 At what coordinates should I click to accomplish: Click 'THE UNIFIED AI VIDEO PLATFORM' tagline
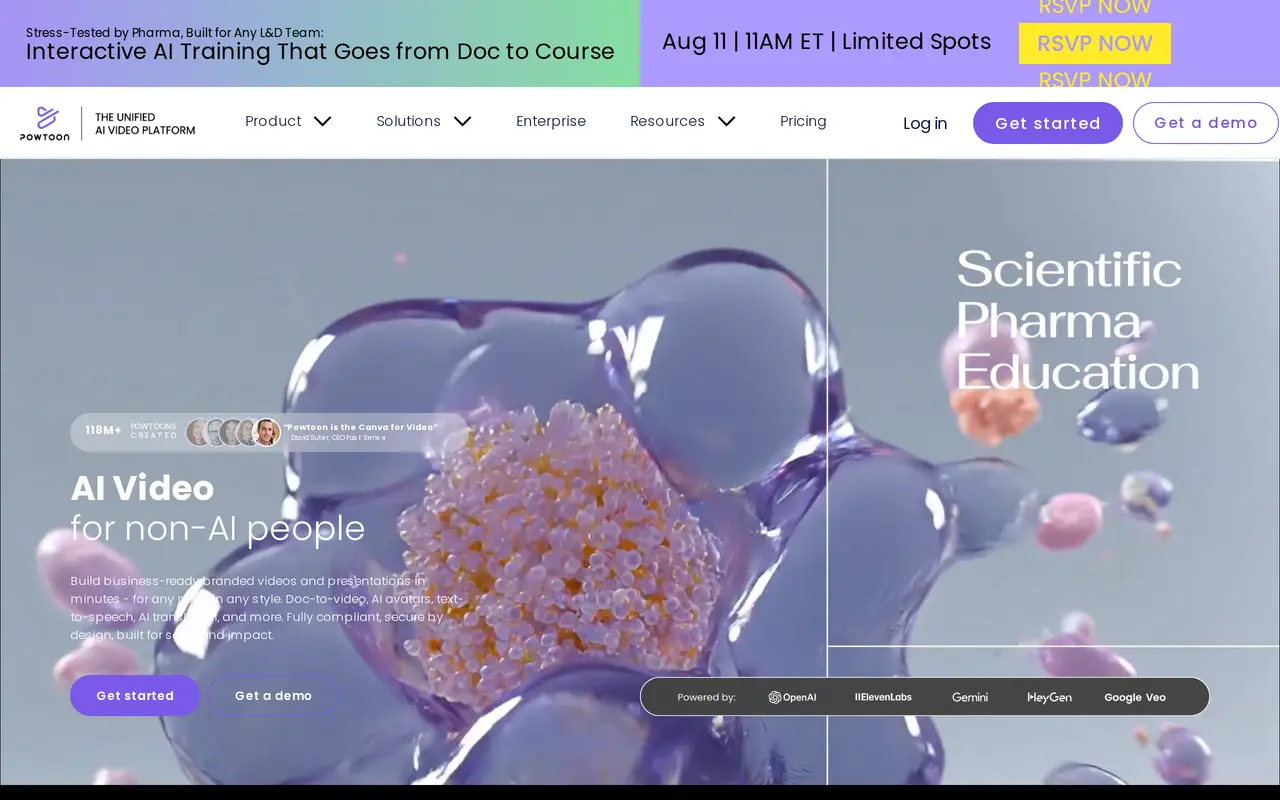(145, 123)
